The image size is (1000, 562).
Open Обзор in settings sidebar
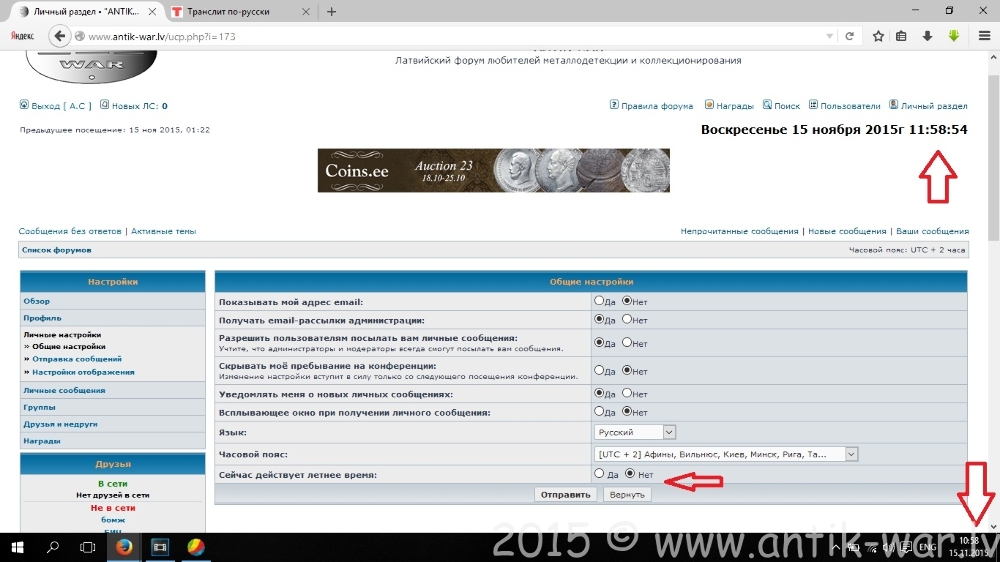pos(36,301)
